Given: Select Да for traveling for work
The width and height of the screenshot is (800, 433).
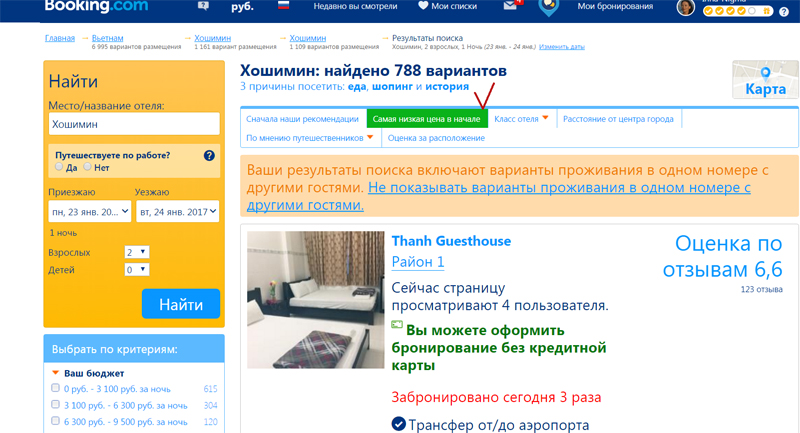Looking at the screenshot, I should 59,167.
